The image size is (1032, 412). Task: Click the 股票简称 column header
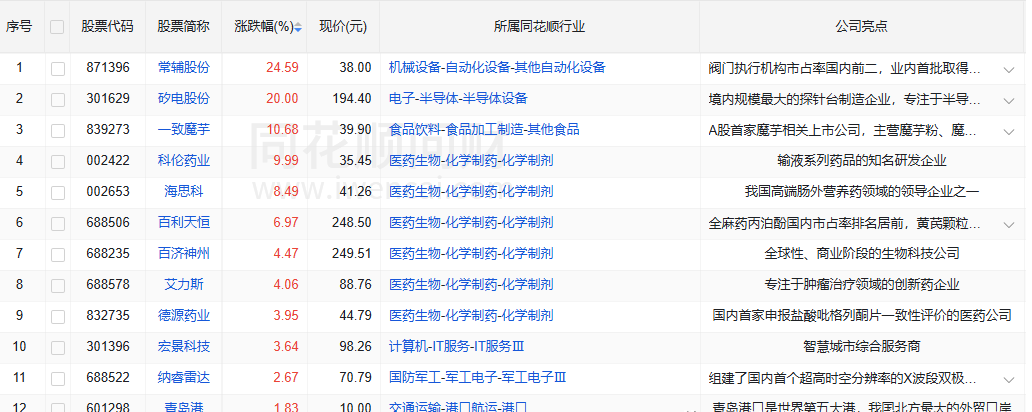click(x=184, y=26)
